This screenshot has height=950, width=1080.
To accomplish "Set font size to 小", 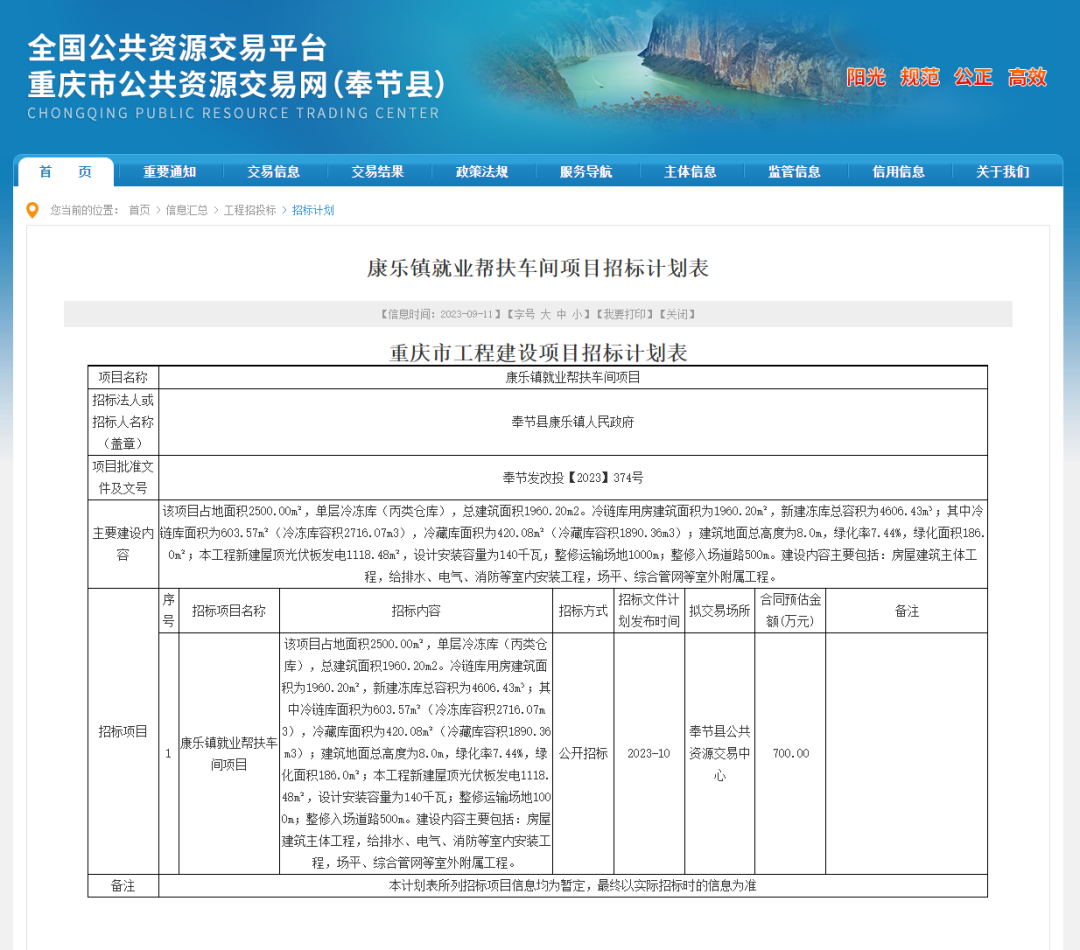I will (x=577, y=314).
